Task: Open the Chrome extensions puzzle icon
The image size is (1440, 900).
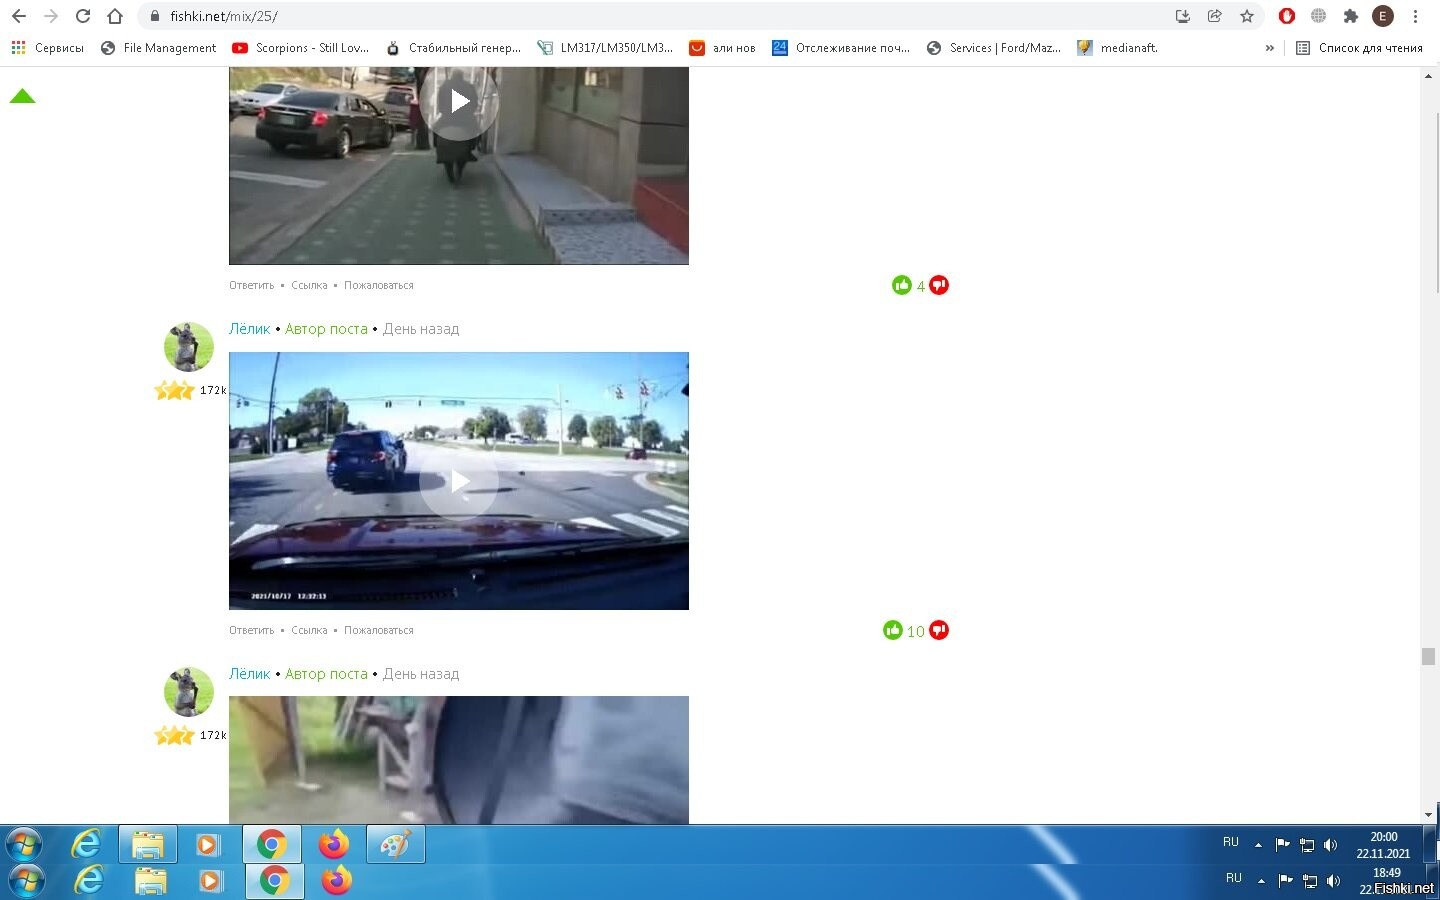Action: click(x=1351, y=16)
